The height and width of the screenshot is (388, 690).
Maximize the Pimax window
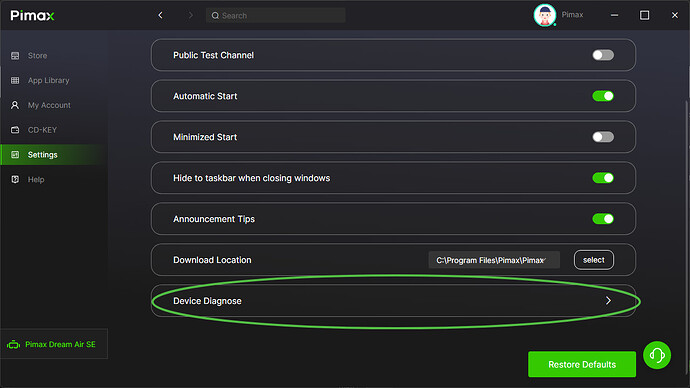pyautogui.click(x=644, y=15)
